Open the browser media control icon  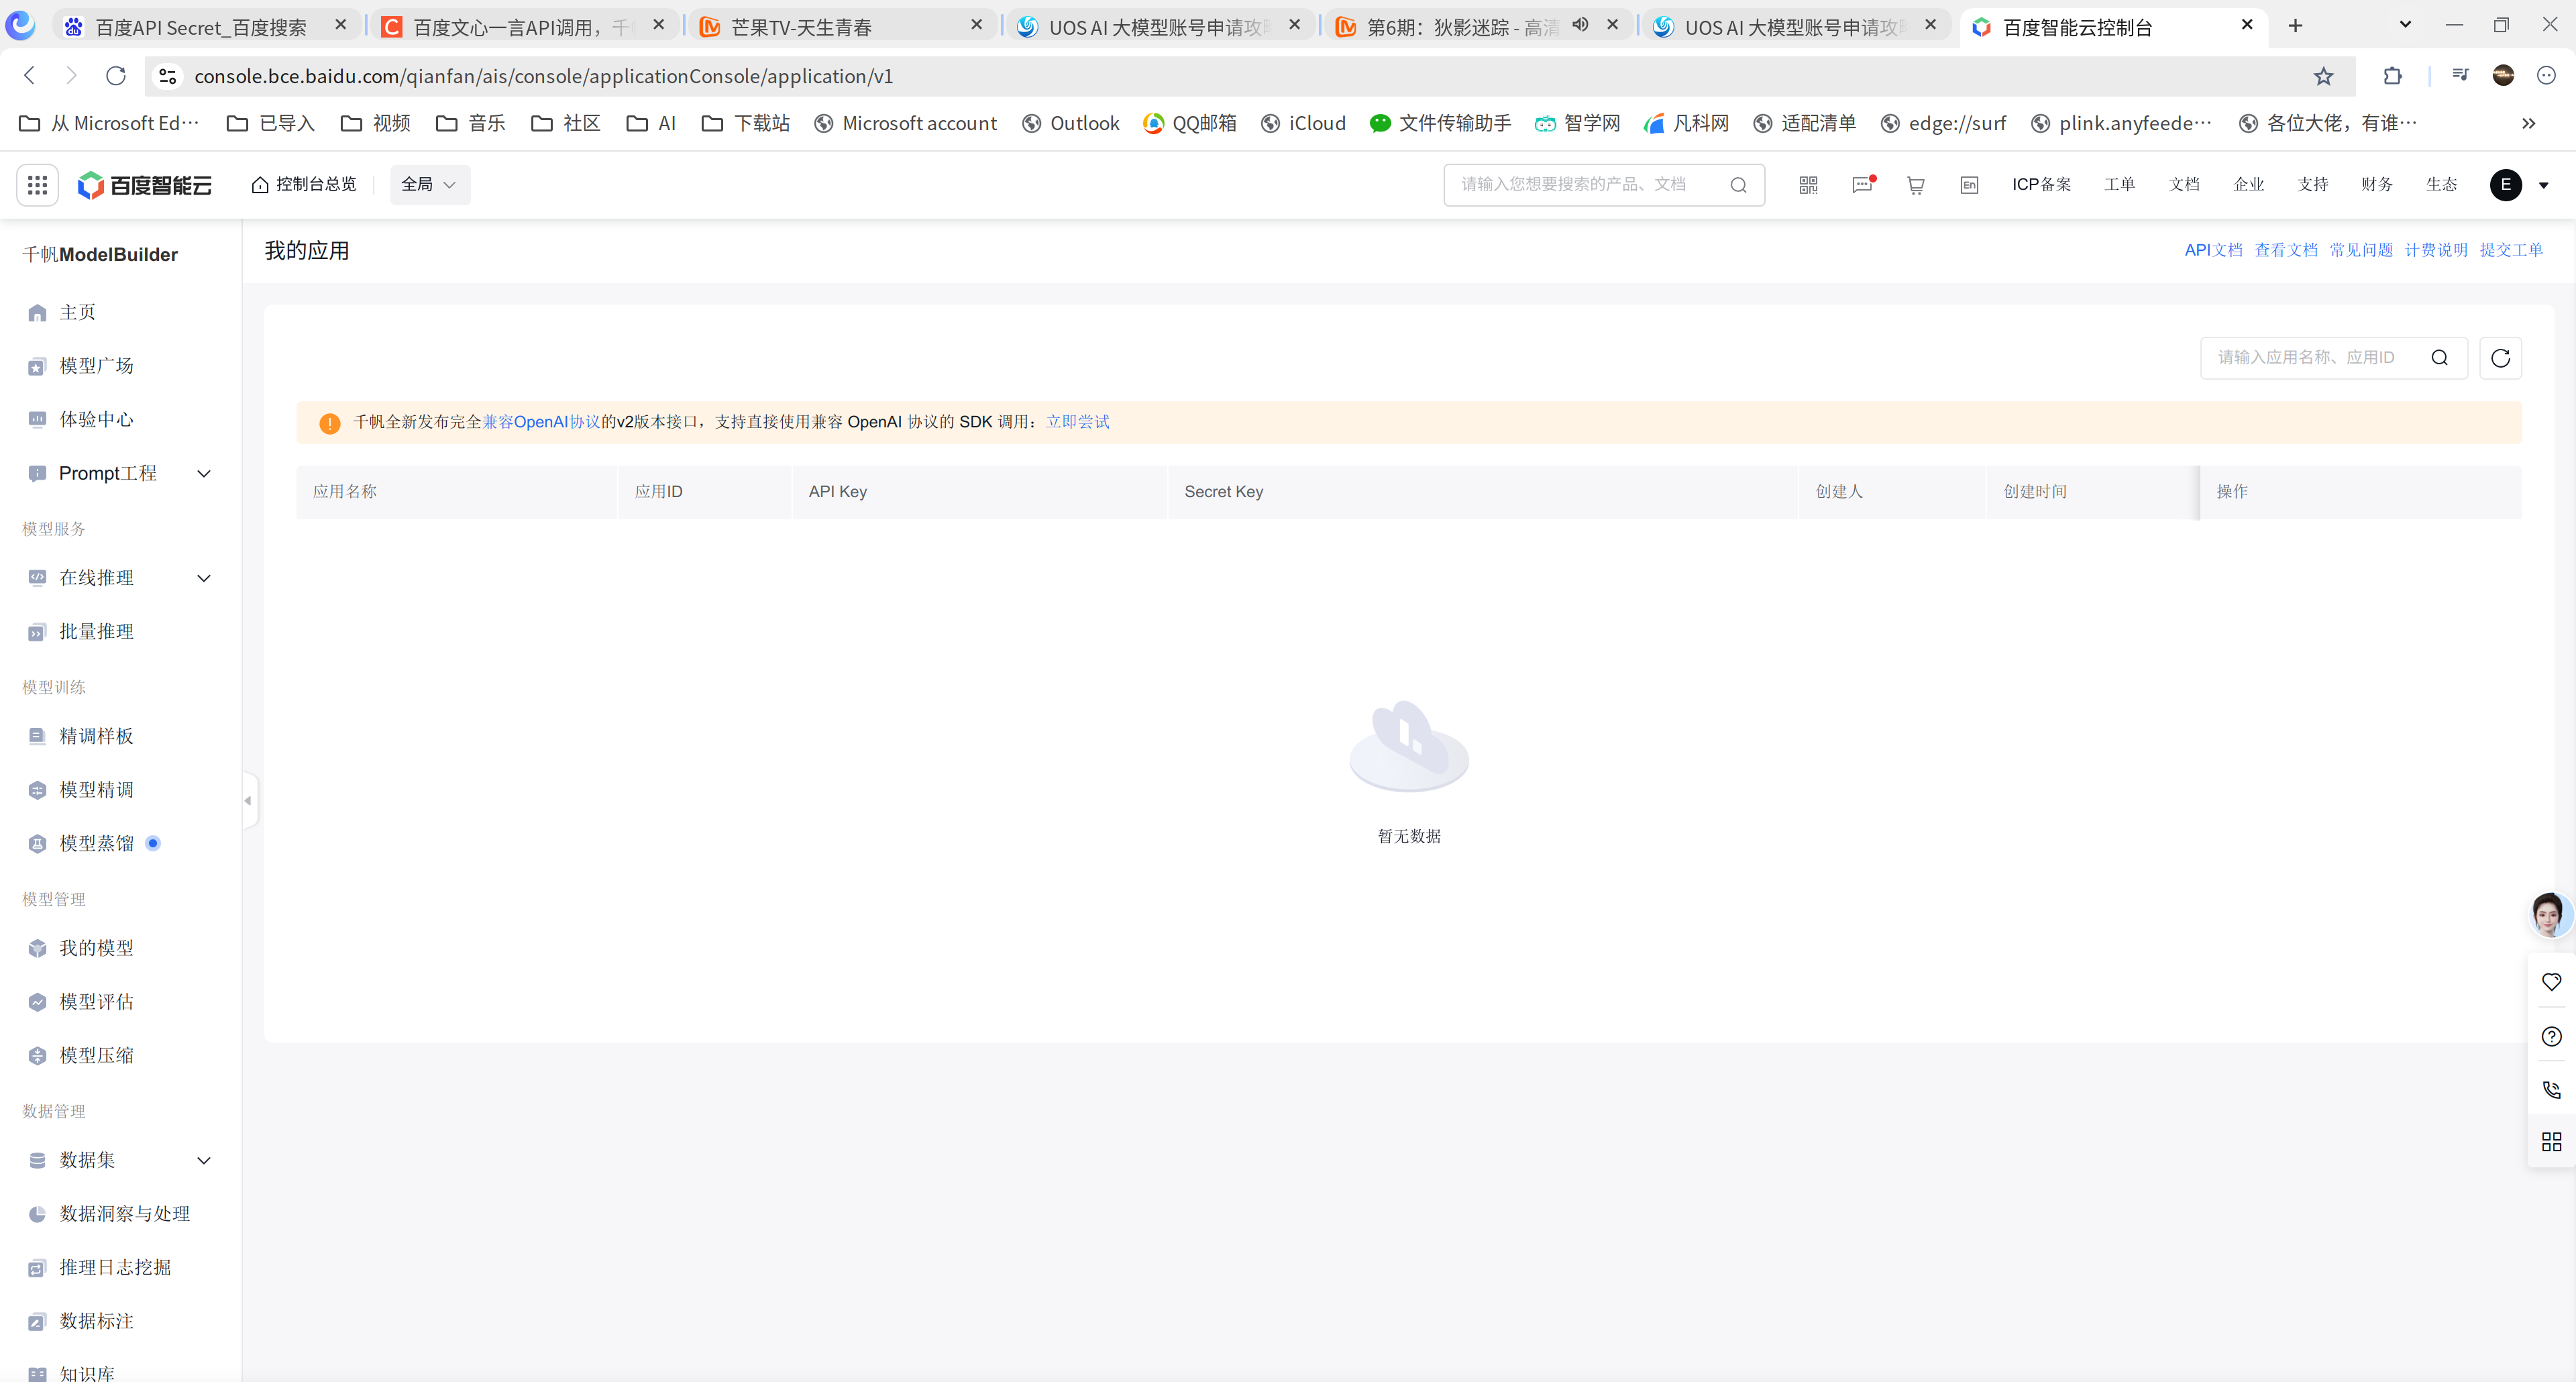coord(2461,76)
